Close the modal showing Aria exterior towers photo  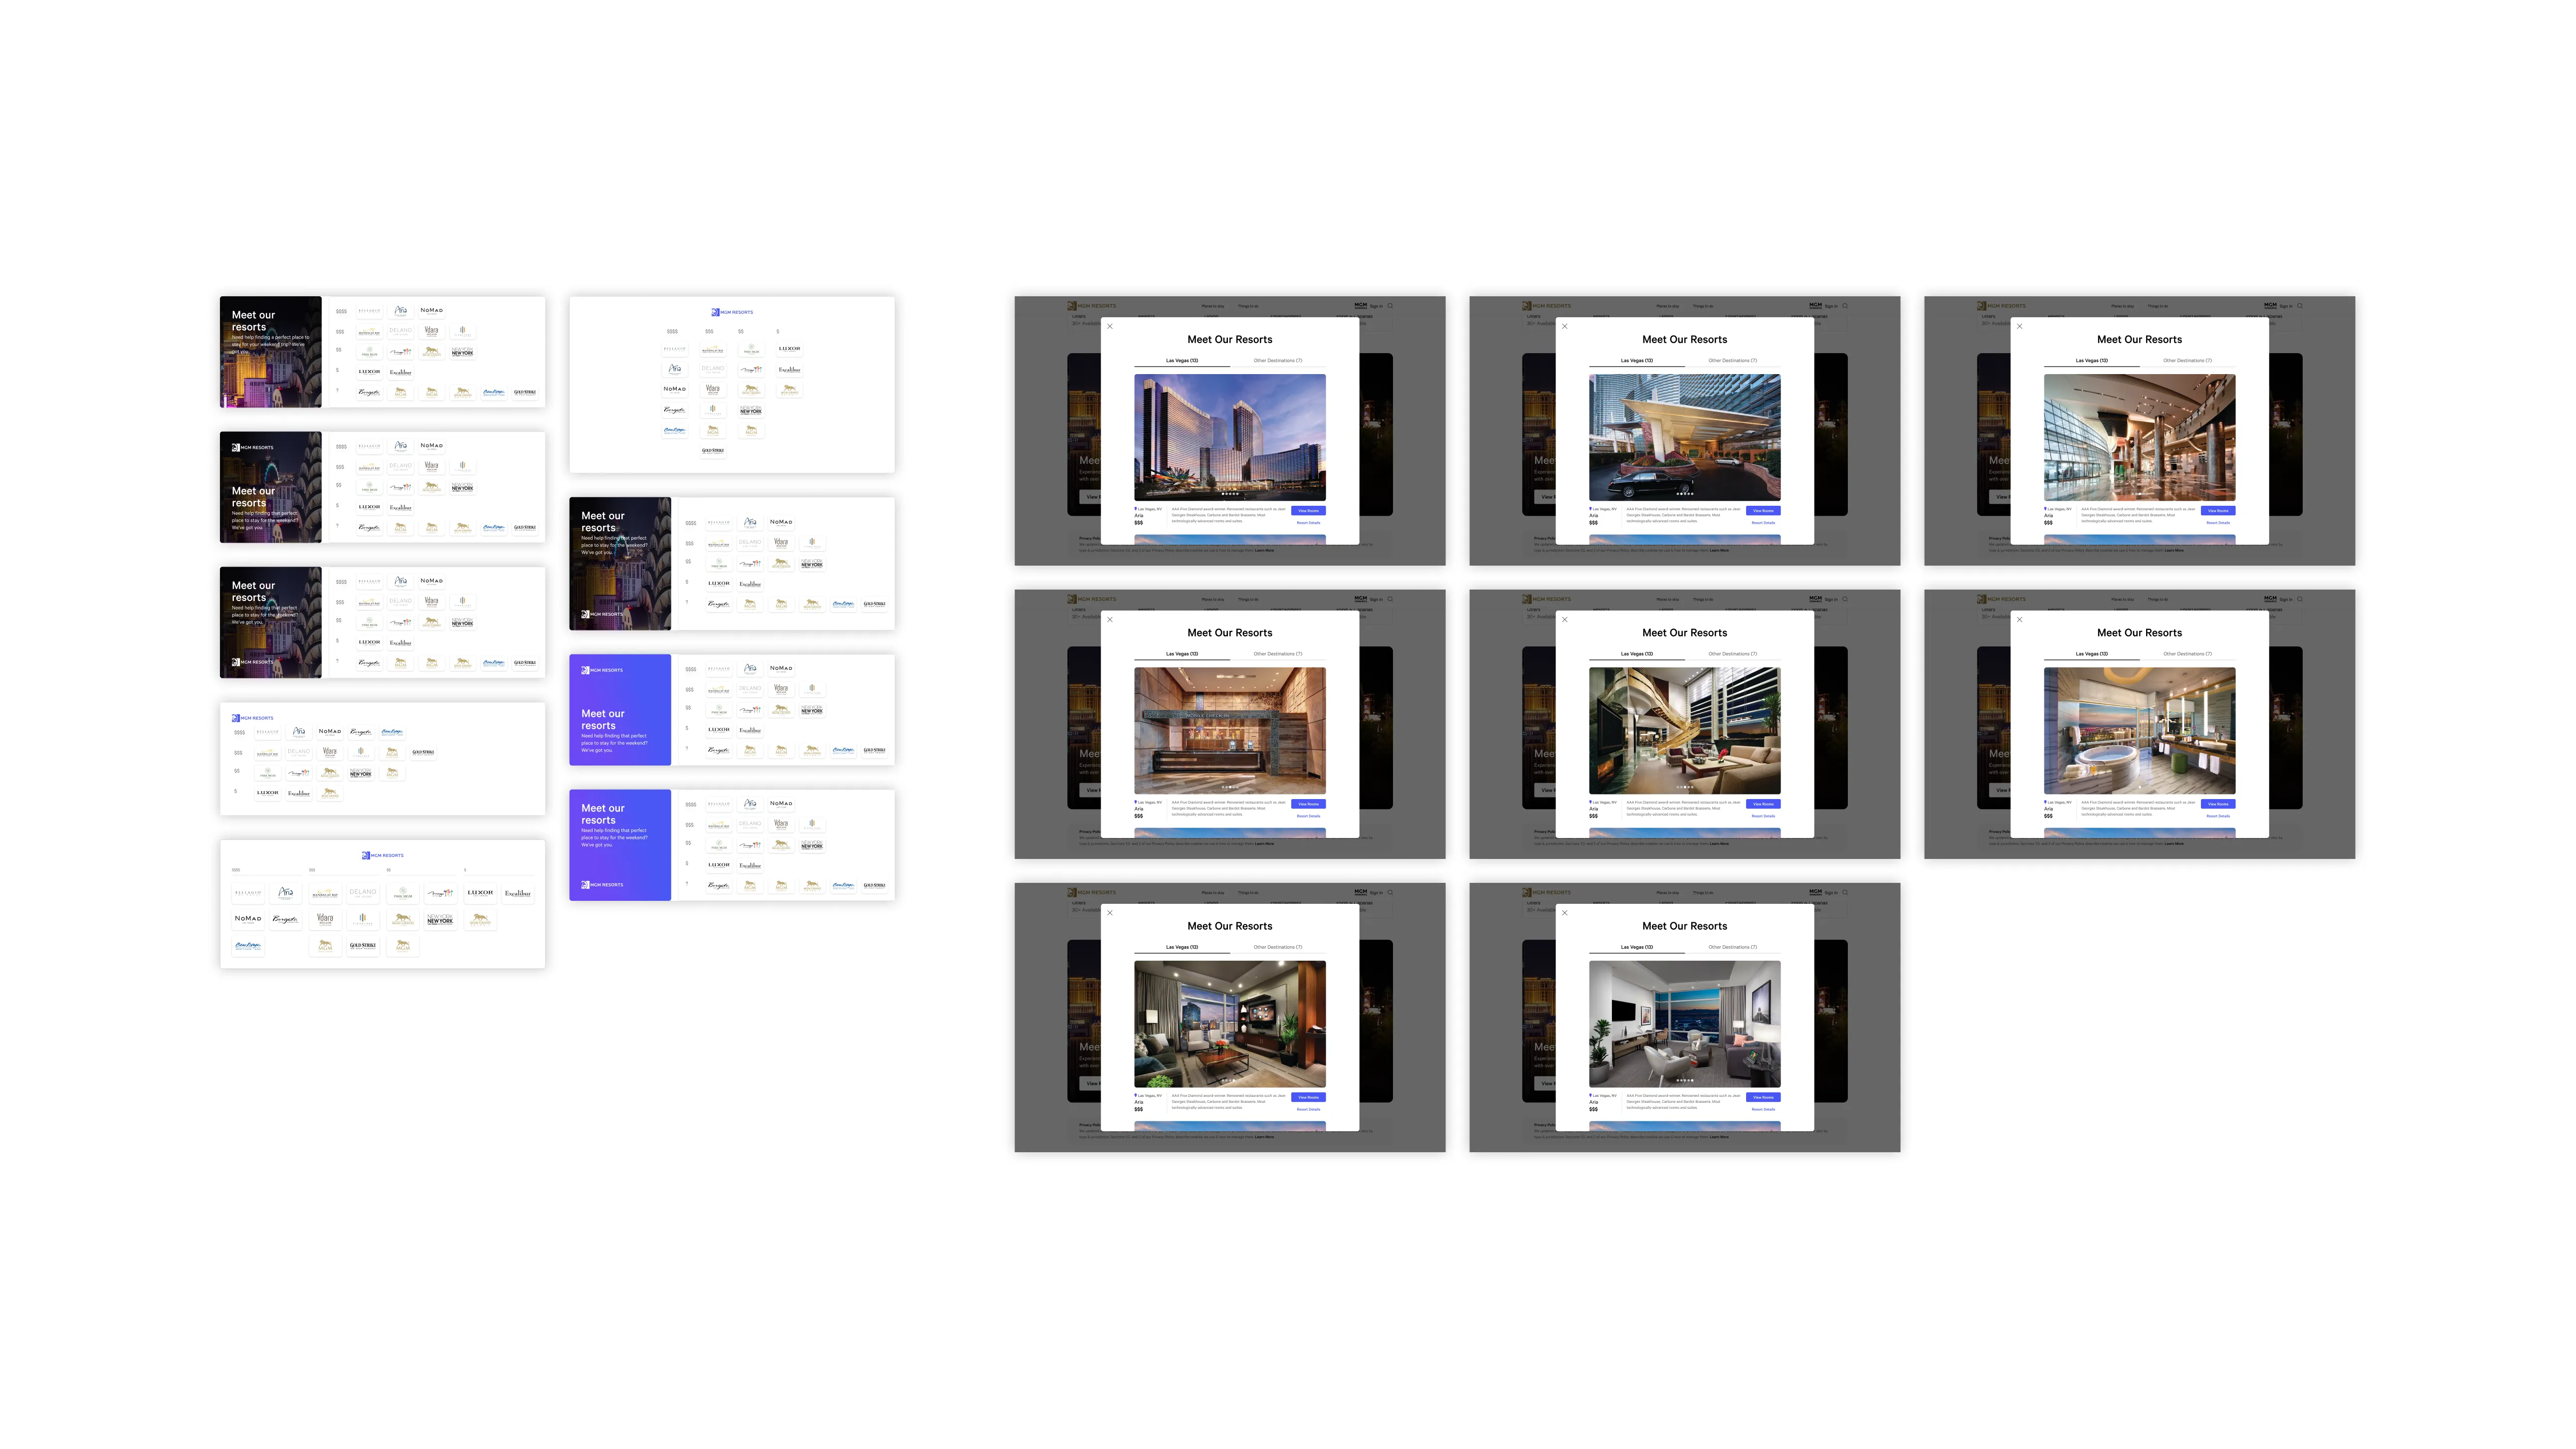tap(1110, 326)
